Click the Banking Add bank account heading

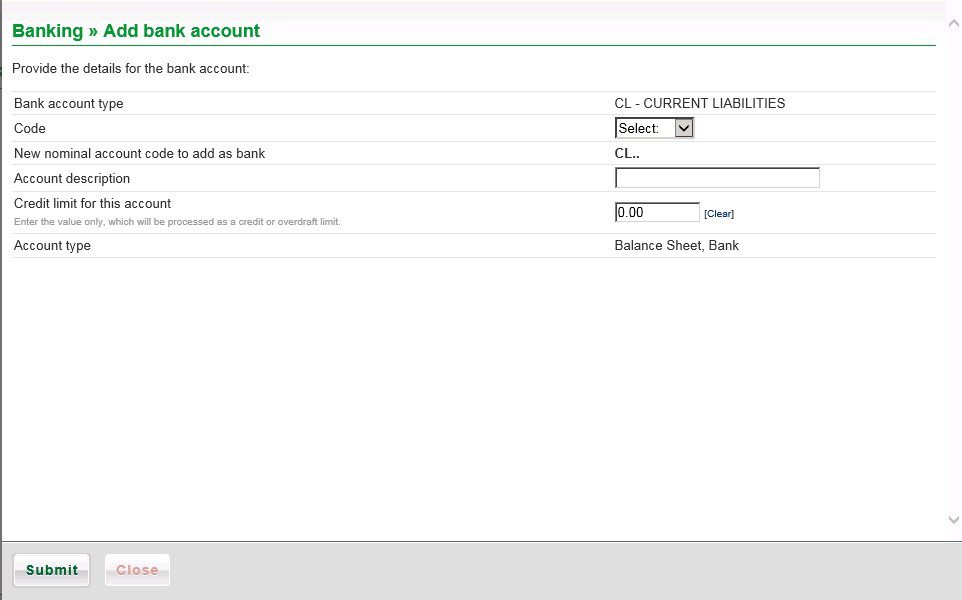coord(135,31)
